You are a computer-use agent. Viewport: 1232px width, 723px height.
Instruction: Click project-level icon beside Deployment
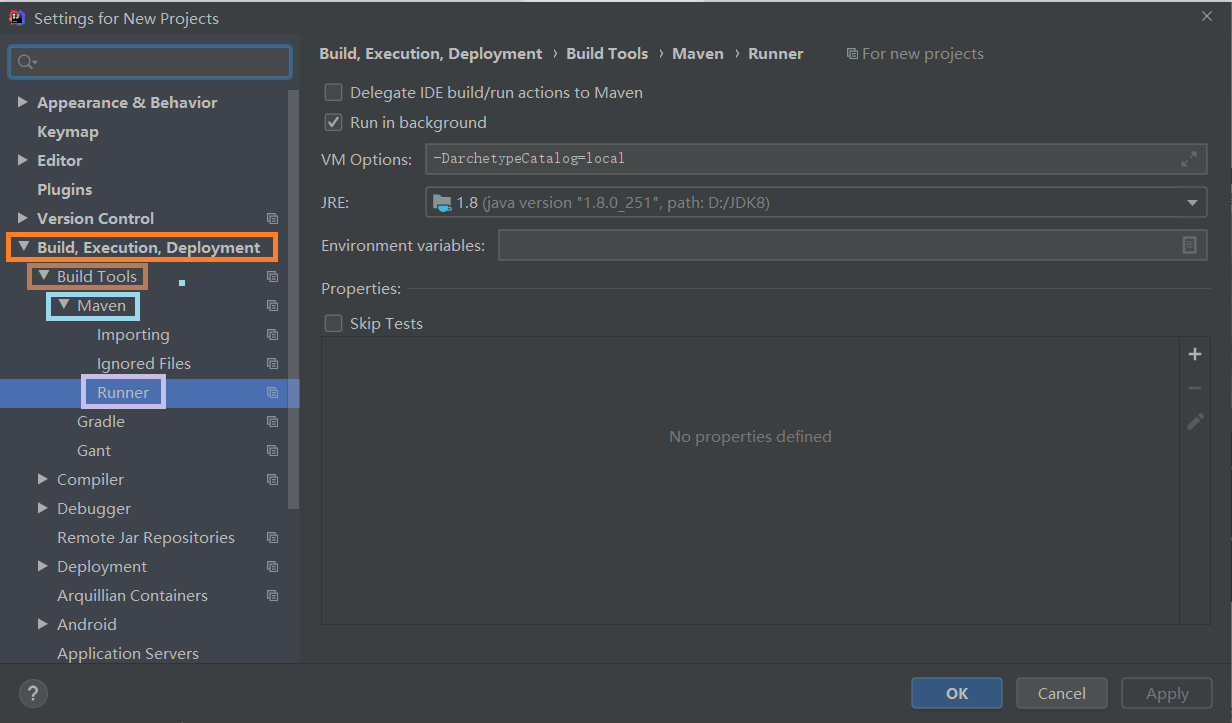tap(272, 566)
